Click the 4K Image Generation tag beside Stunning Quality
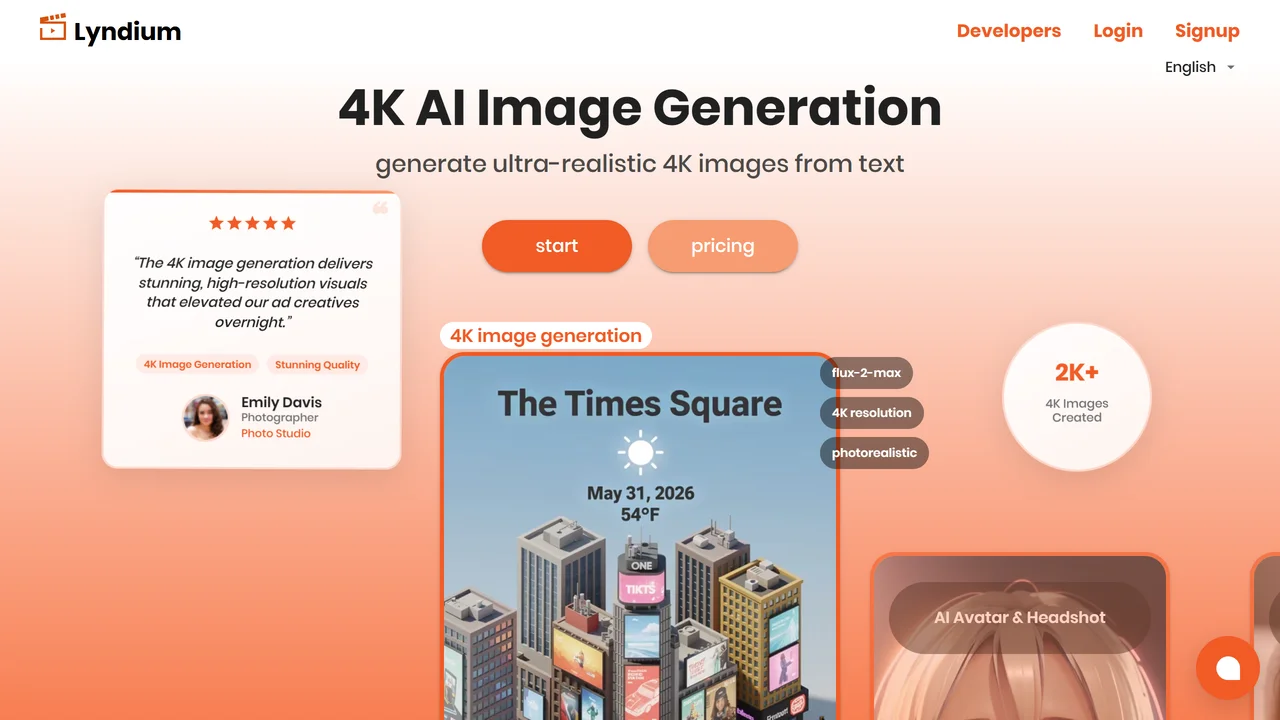Image resolution: width=1280 pixels, height=720 pixels. 197,365
